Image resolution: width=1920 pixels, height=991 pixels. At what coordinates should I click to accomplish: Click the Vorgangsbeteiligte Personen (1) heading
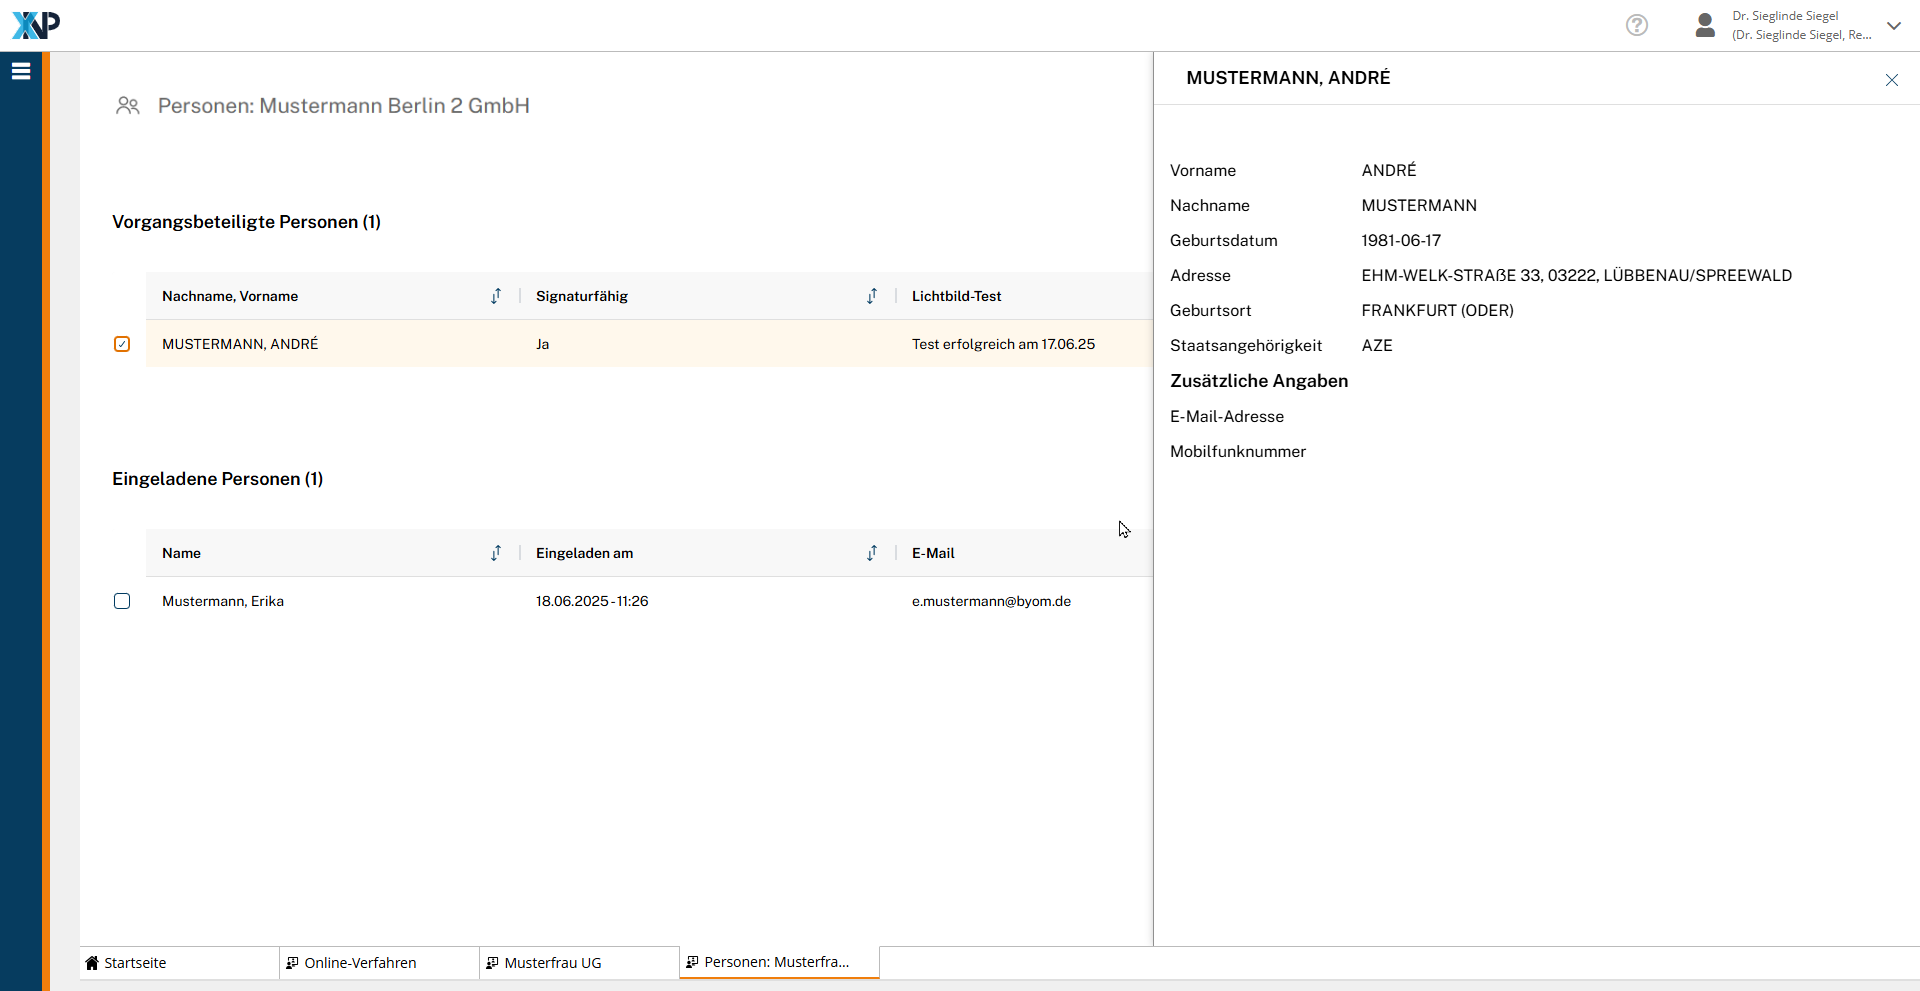(x=246, y=222)
